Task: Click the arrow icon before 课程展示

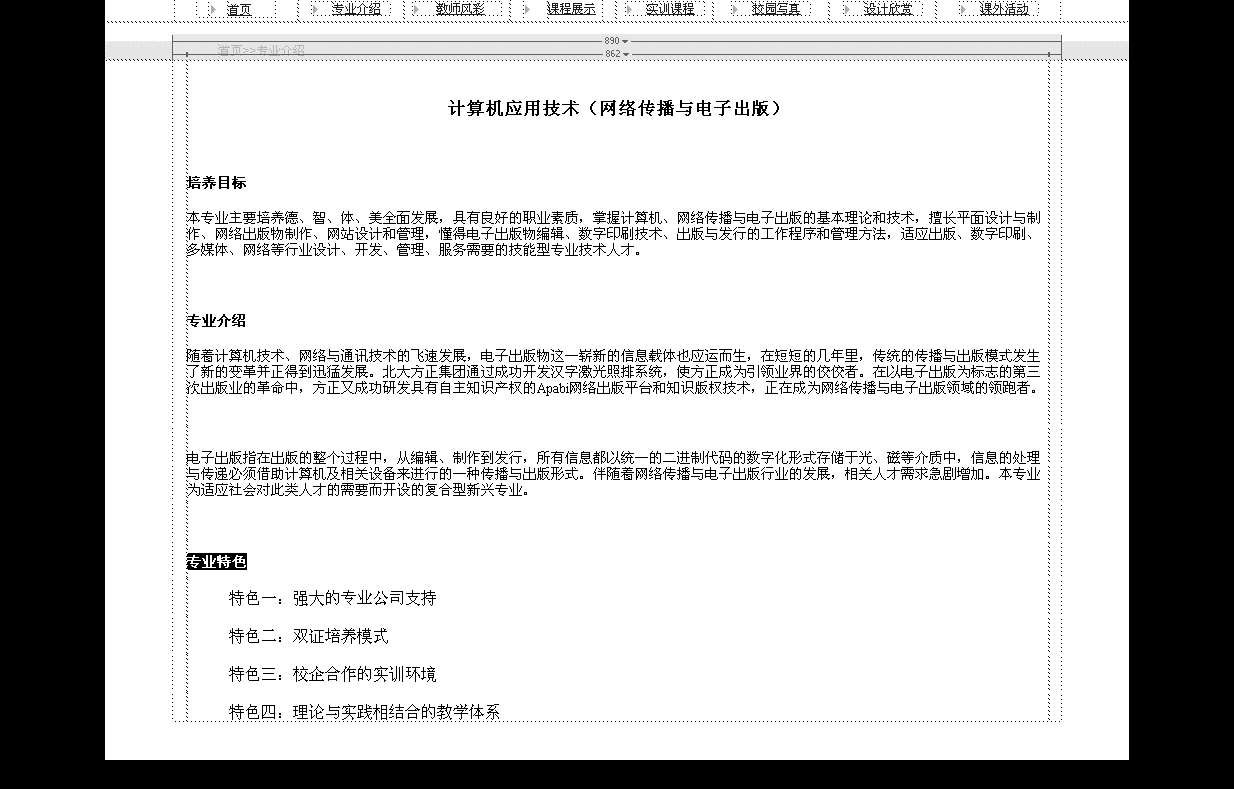Action: (x=527, y=10)
